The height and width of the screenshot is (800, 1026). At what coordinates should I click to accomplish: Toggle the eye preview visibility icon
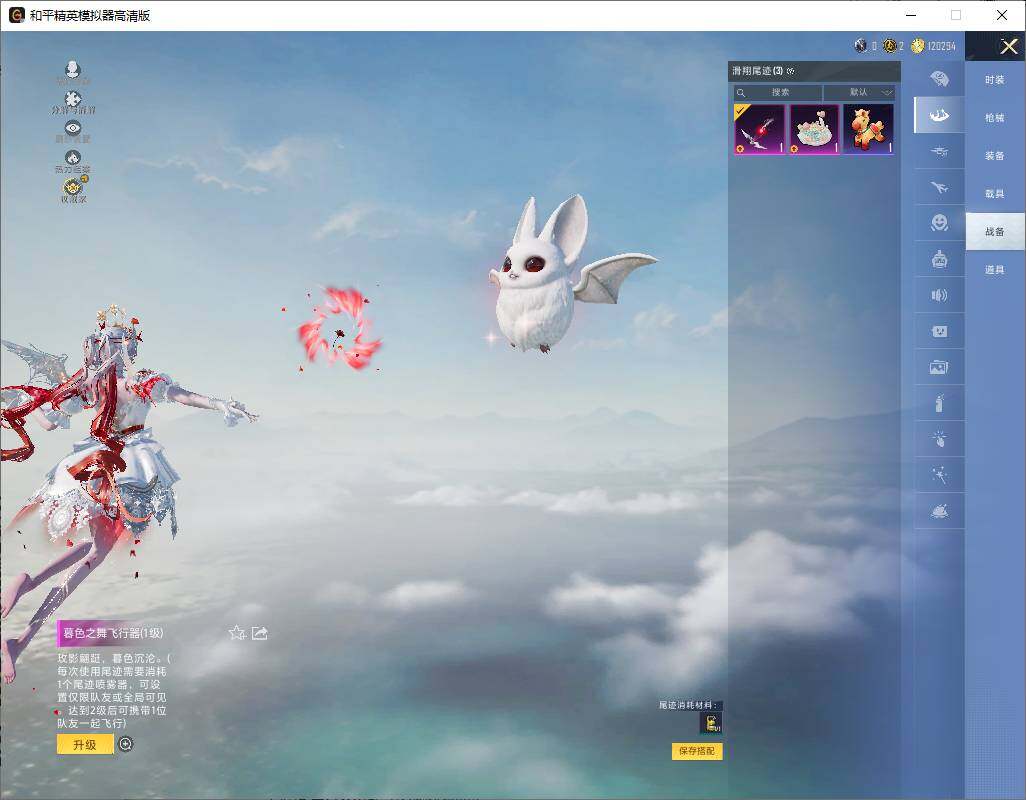coord(73,128)
